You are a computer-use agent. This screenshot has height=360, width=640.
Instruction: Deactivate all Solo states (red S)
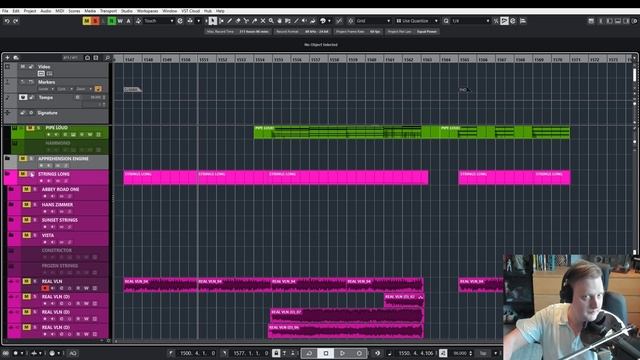point(95,21)
